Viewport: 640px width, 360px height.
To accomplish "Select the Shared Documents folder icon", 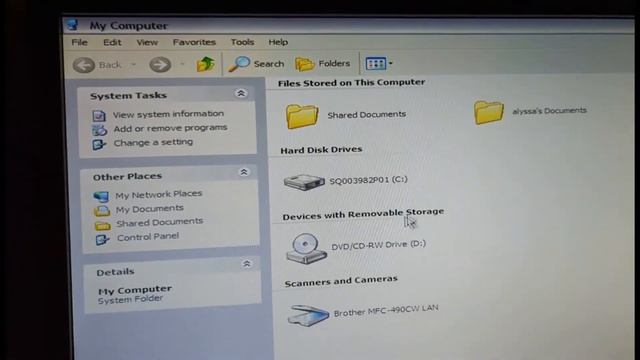I will (302, 116).
